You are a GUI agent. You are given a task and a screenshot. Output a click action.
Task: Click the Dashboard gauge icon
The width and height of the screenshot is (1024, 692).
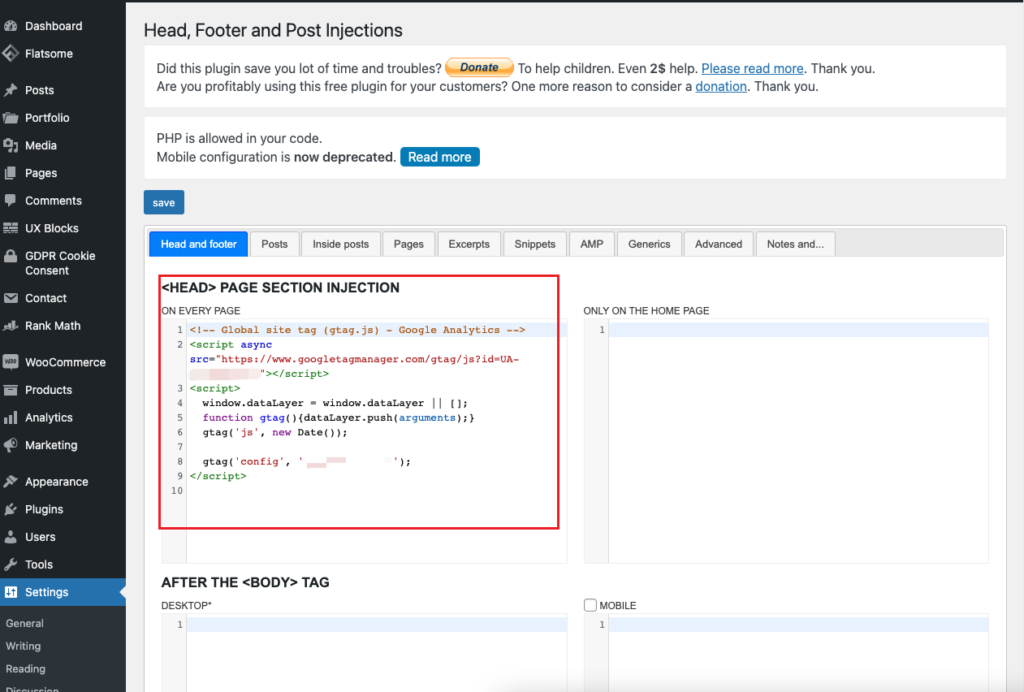click(10, 26)
